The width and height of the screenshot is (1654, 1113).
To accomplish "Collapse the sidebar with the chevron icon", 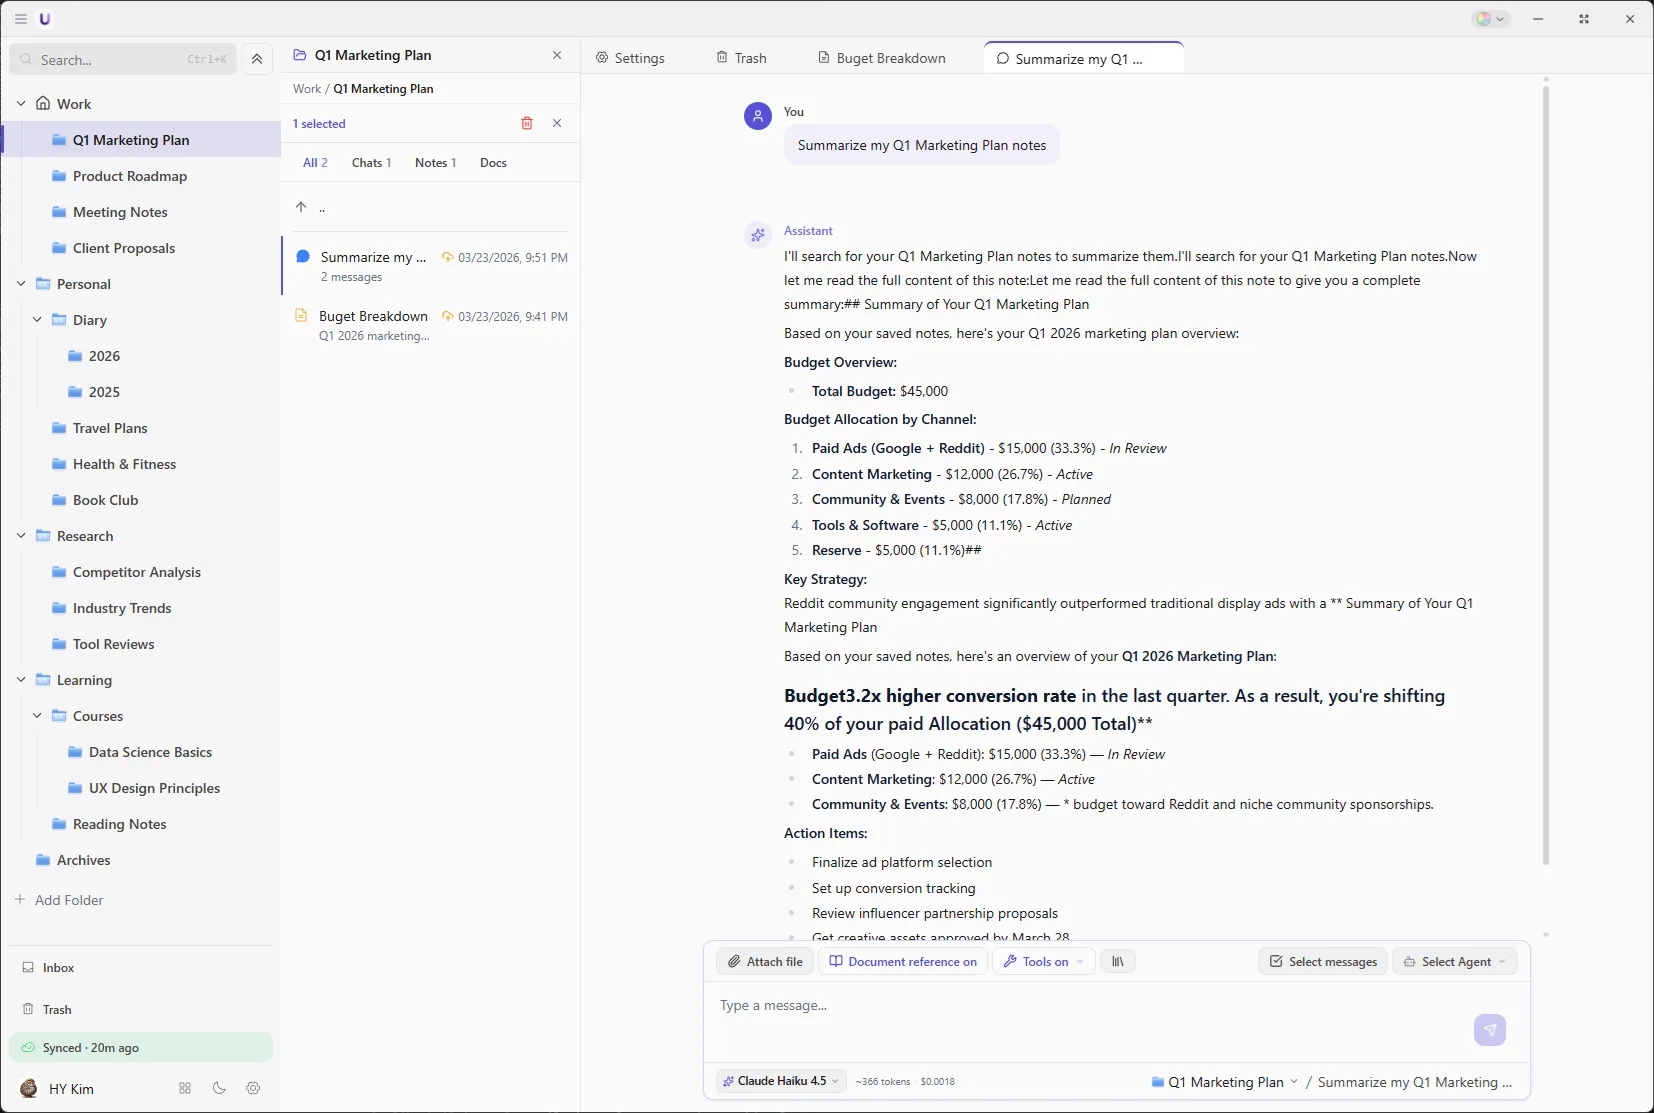I will (257, 59).
